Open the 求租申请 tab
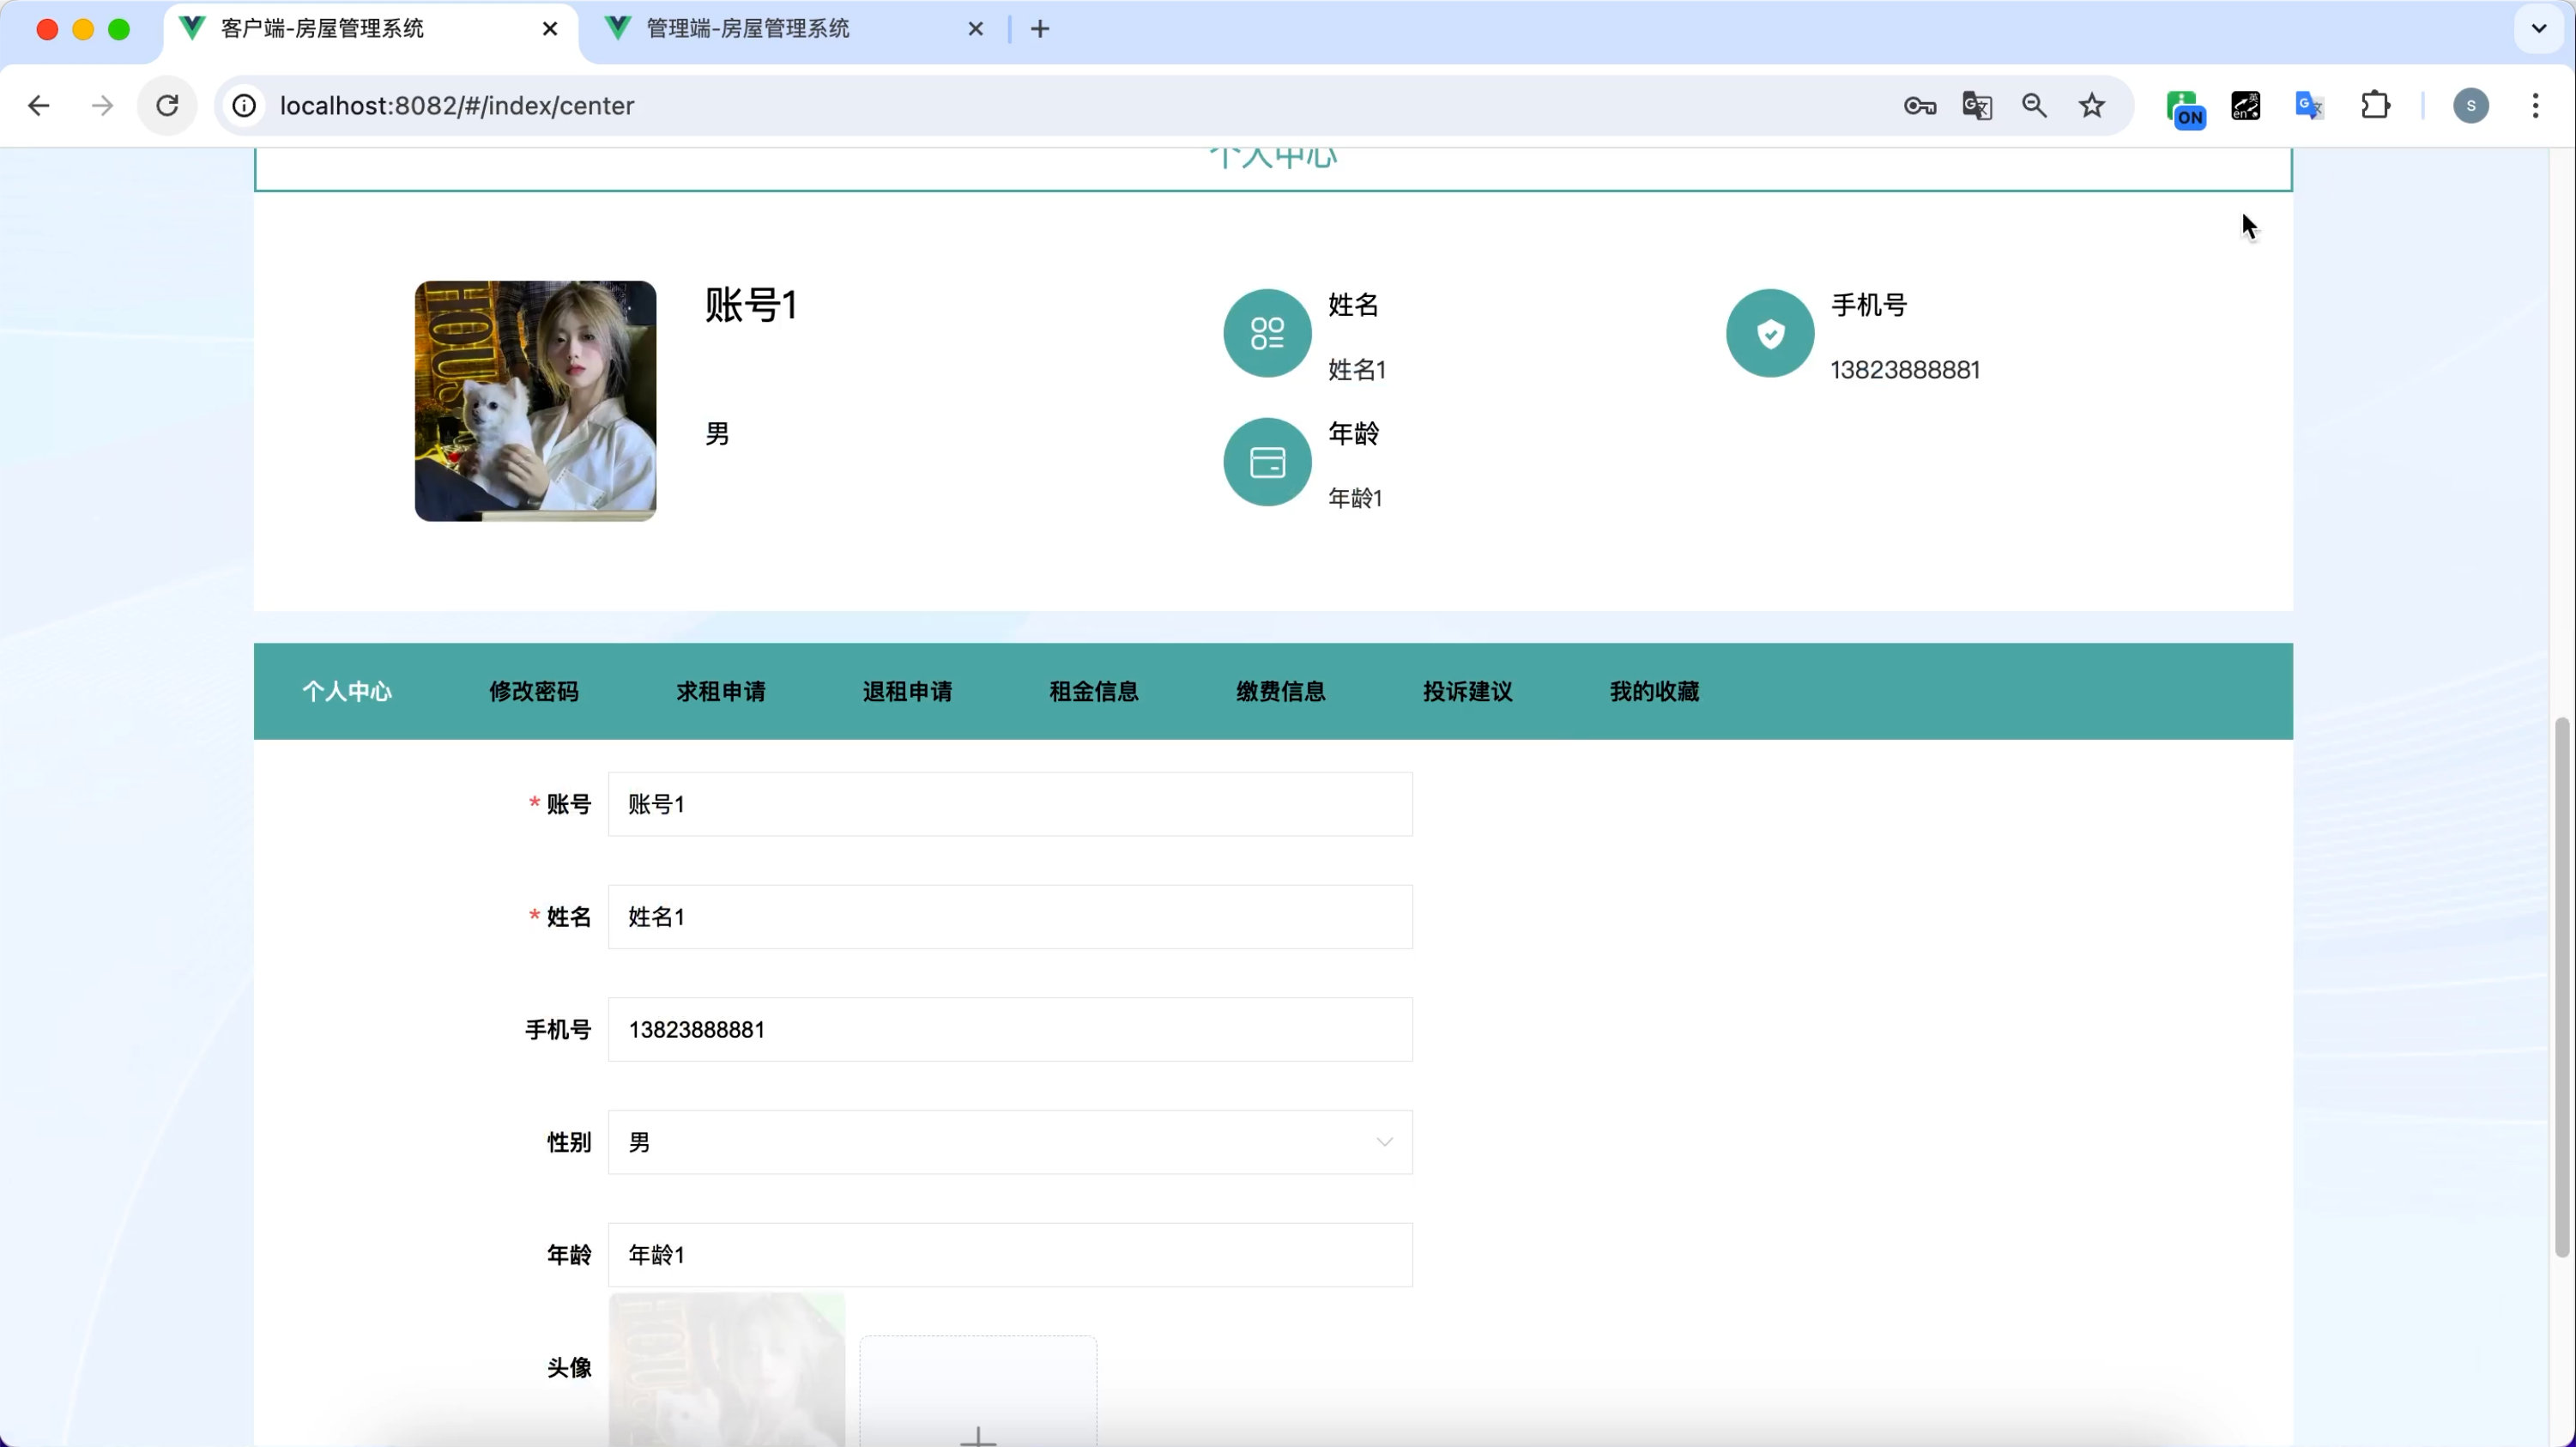 point(720,691)
